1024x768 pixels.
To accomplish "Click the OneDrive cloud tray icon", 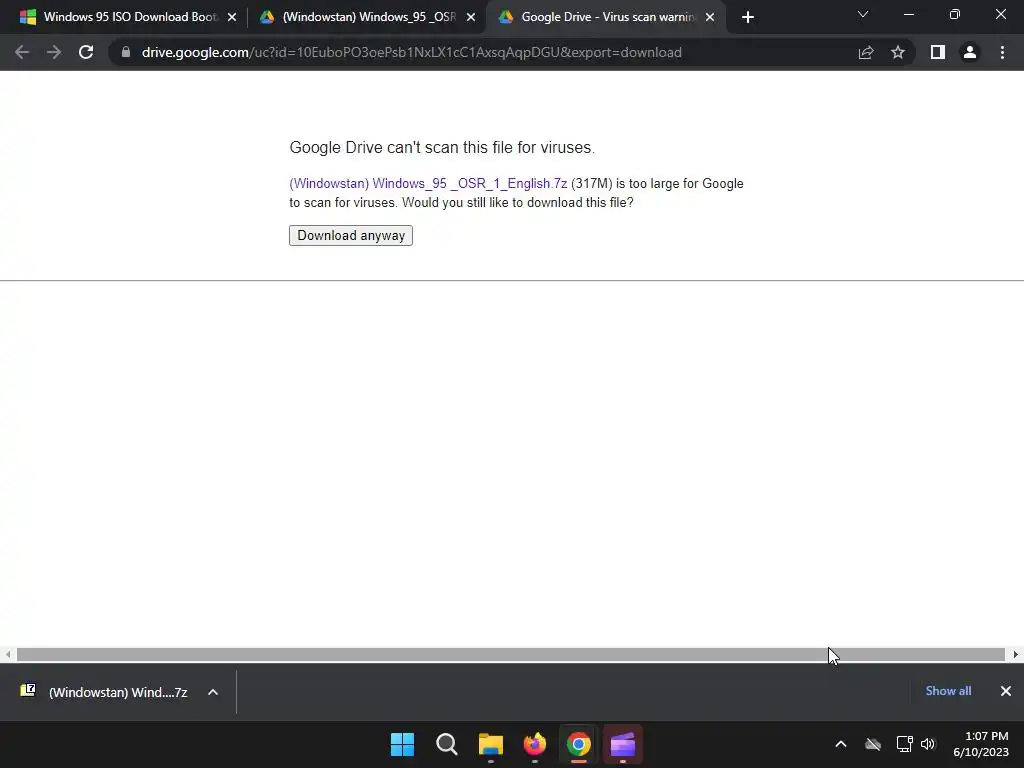I will coord(873,744).
